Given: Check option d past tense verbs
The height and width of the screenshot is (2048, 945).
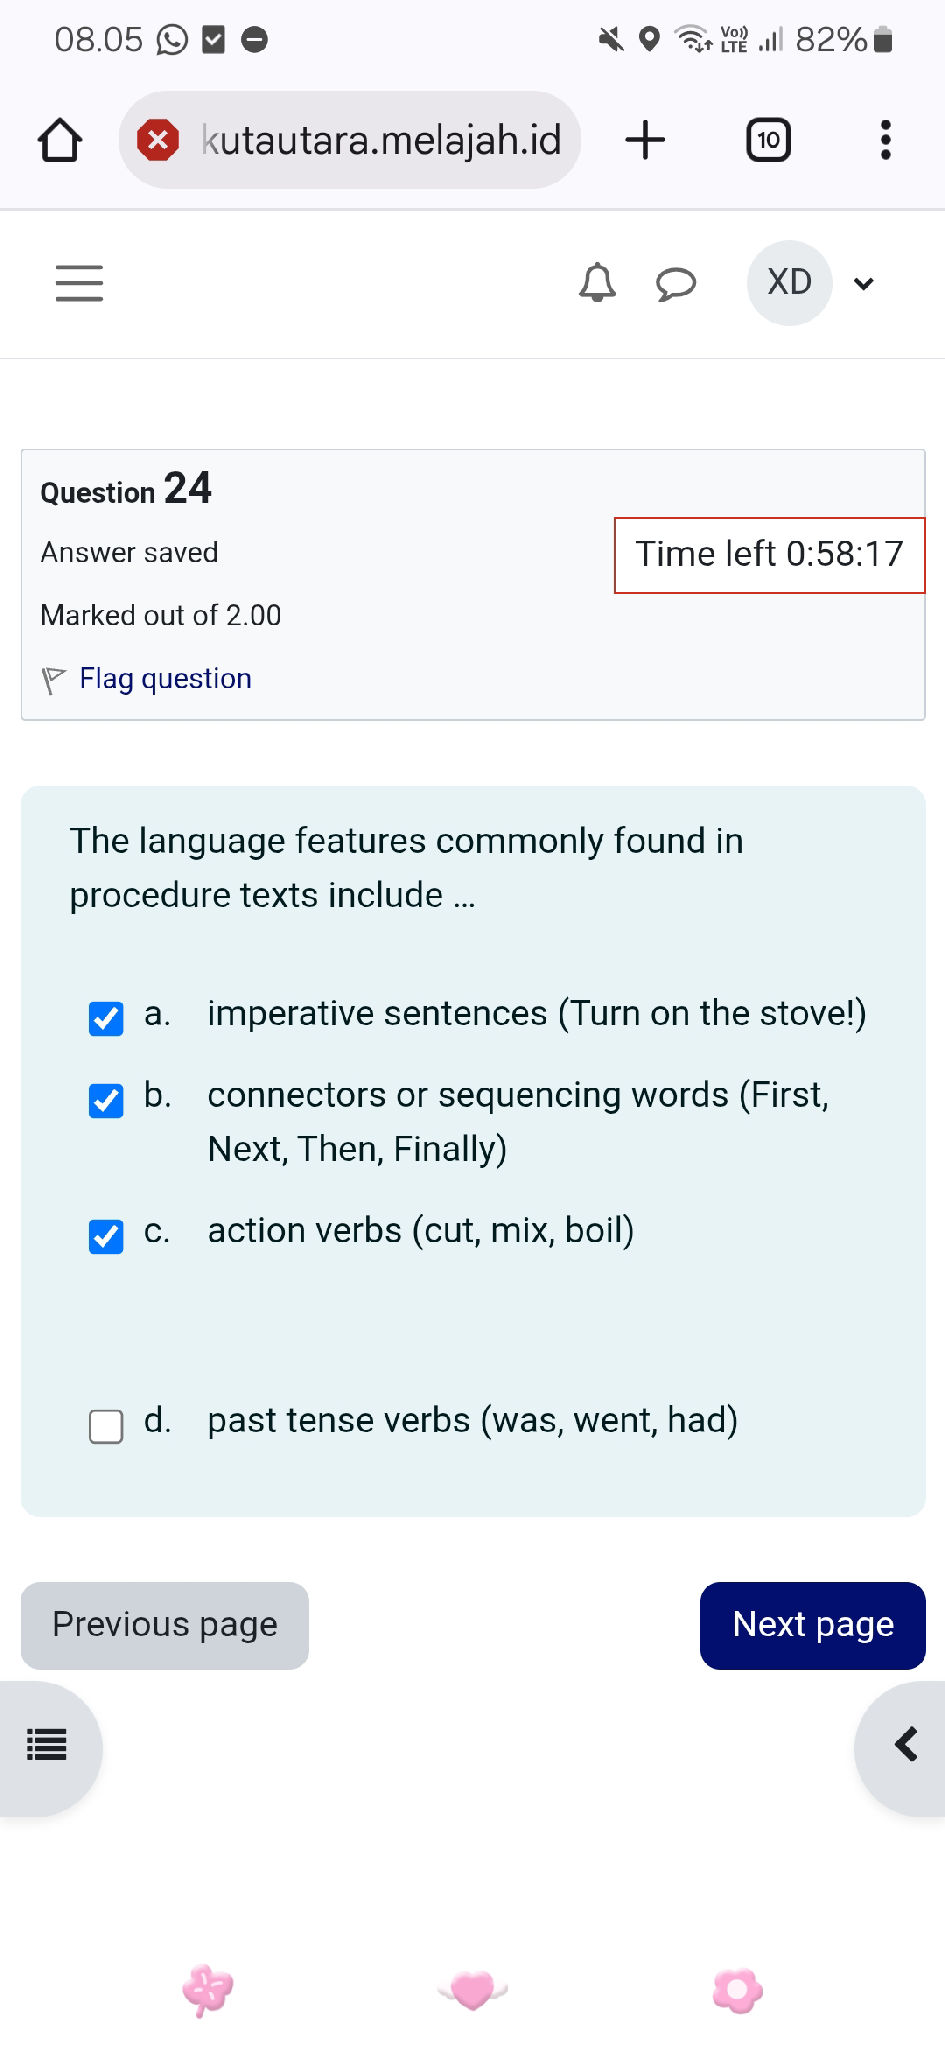Looking at the screenshot, I should 106,1426.
